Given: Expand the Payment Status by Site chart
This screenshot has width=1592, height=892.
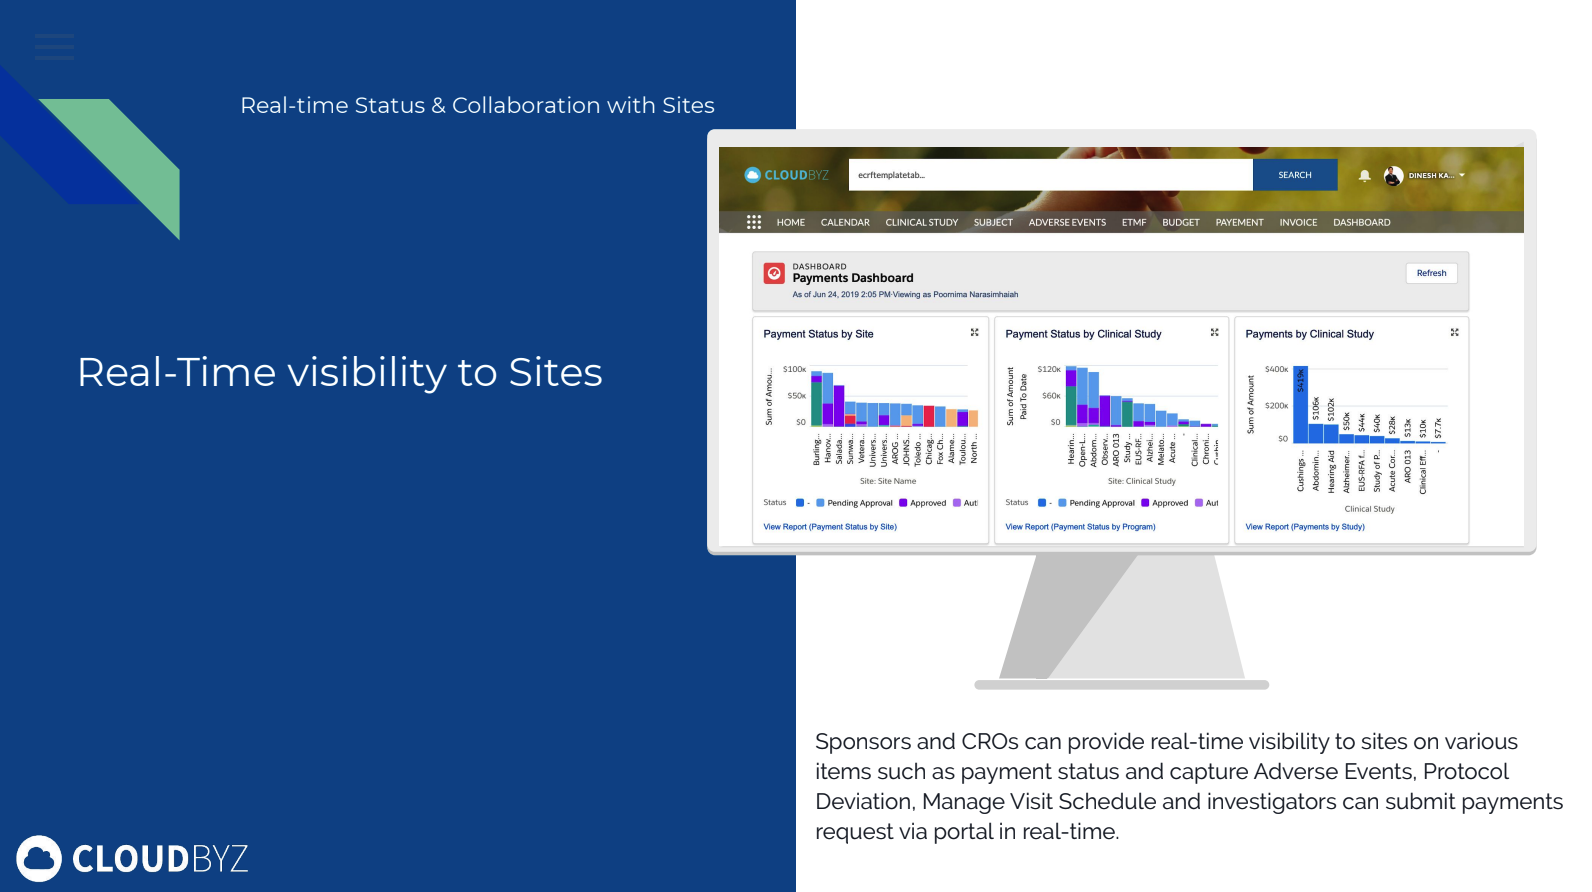Looking at the screenshot, I should pyautogui.click(x=974, y=333).
